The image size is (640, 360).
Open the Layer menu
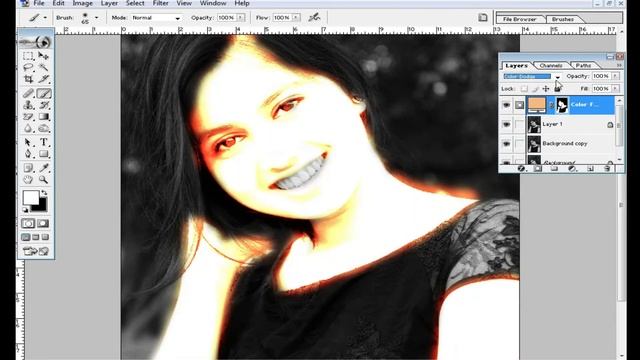109,3
